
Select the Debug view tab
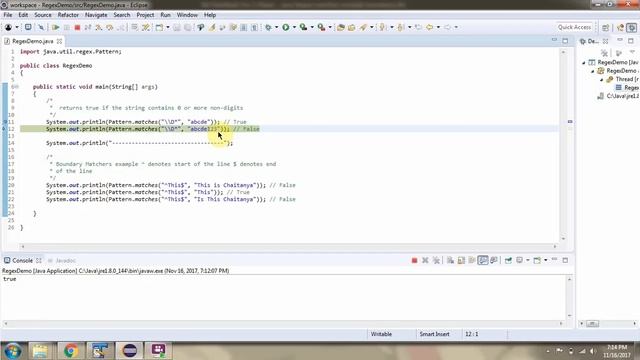click(x=590, y=41)
